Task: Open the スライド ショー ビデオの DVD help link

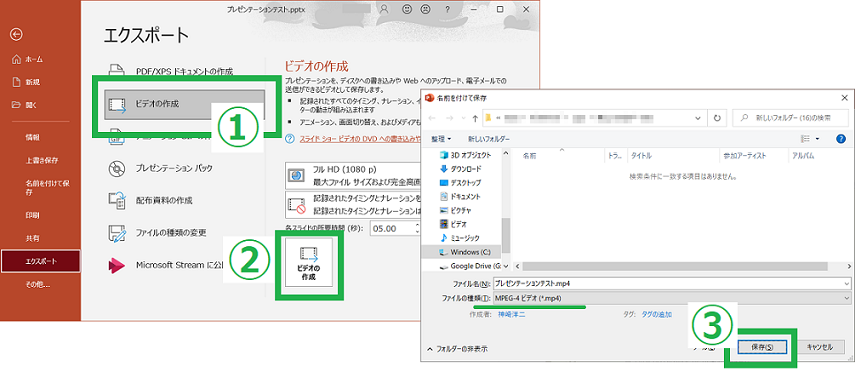Action: click(x=360, y=140)
